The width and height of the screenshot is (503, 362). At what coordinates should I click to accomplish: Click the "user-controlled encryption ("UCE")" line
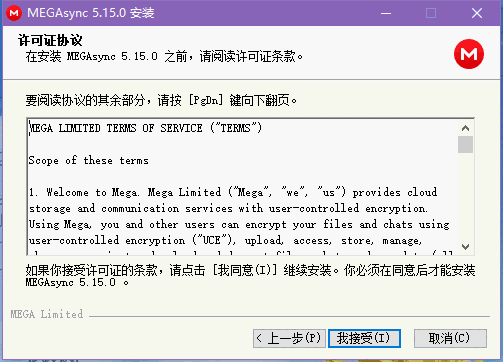pos(225,240)
